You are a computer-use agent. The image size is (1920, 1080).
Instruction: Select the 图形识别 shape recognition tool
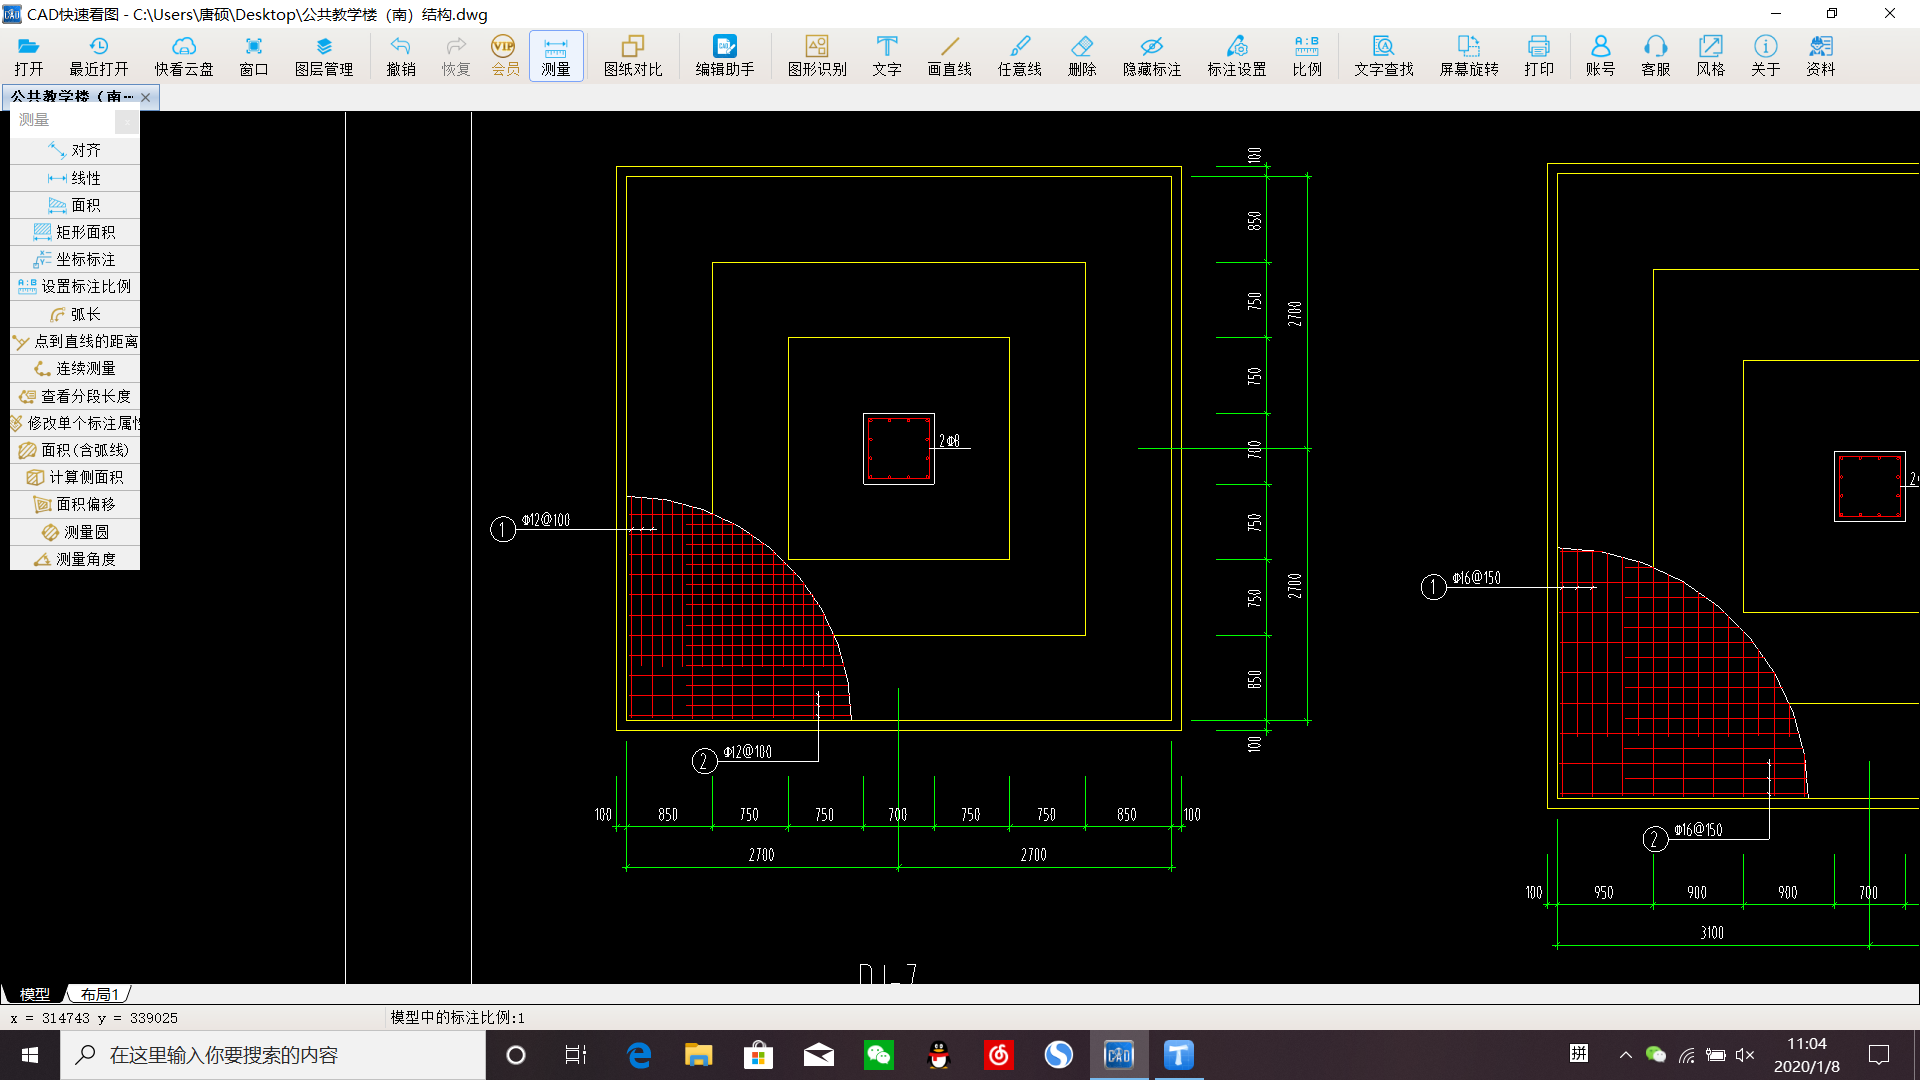817,56
